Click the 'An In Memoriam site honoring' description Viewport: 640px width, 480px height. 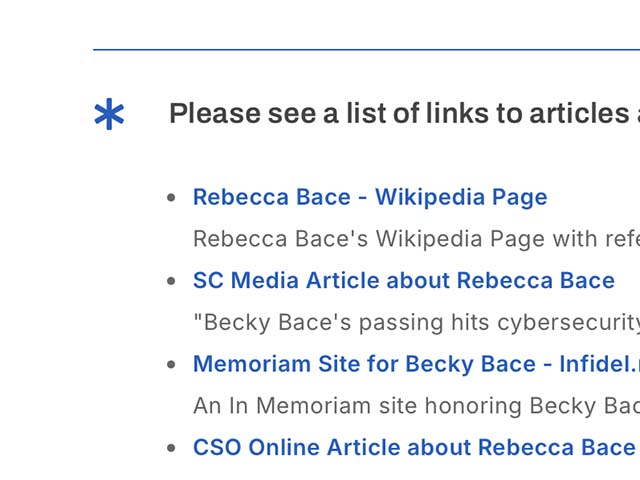click(415, 406)
